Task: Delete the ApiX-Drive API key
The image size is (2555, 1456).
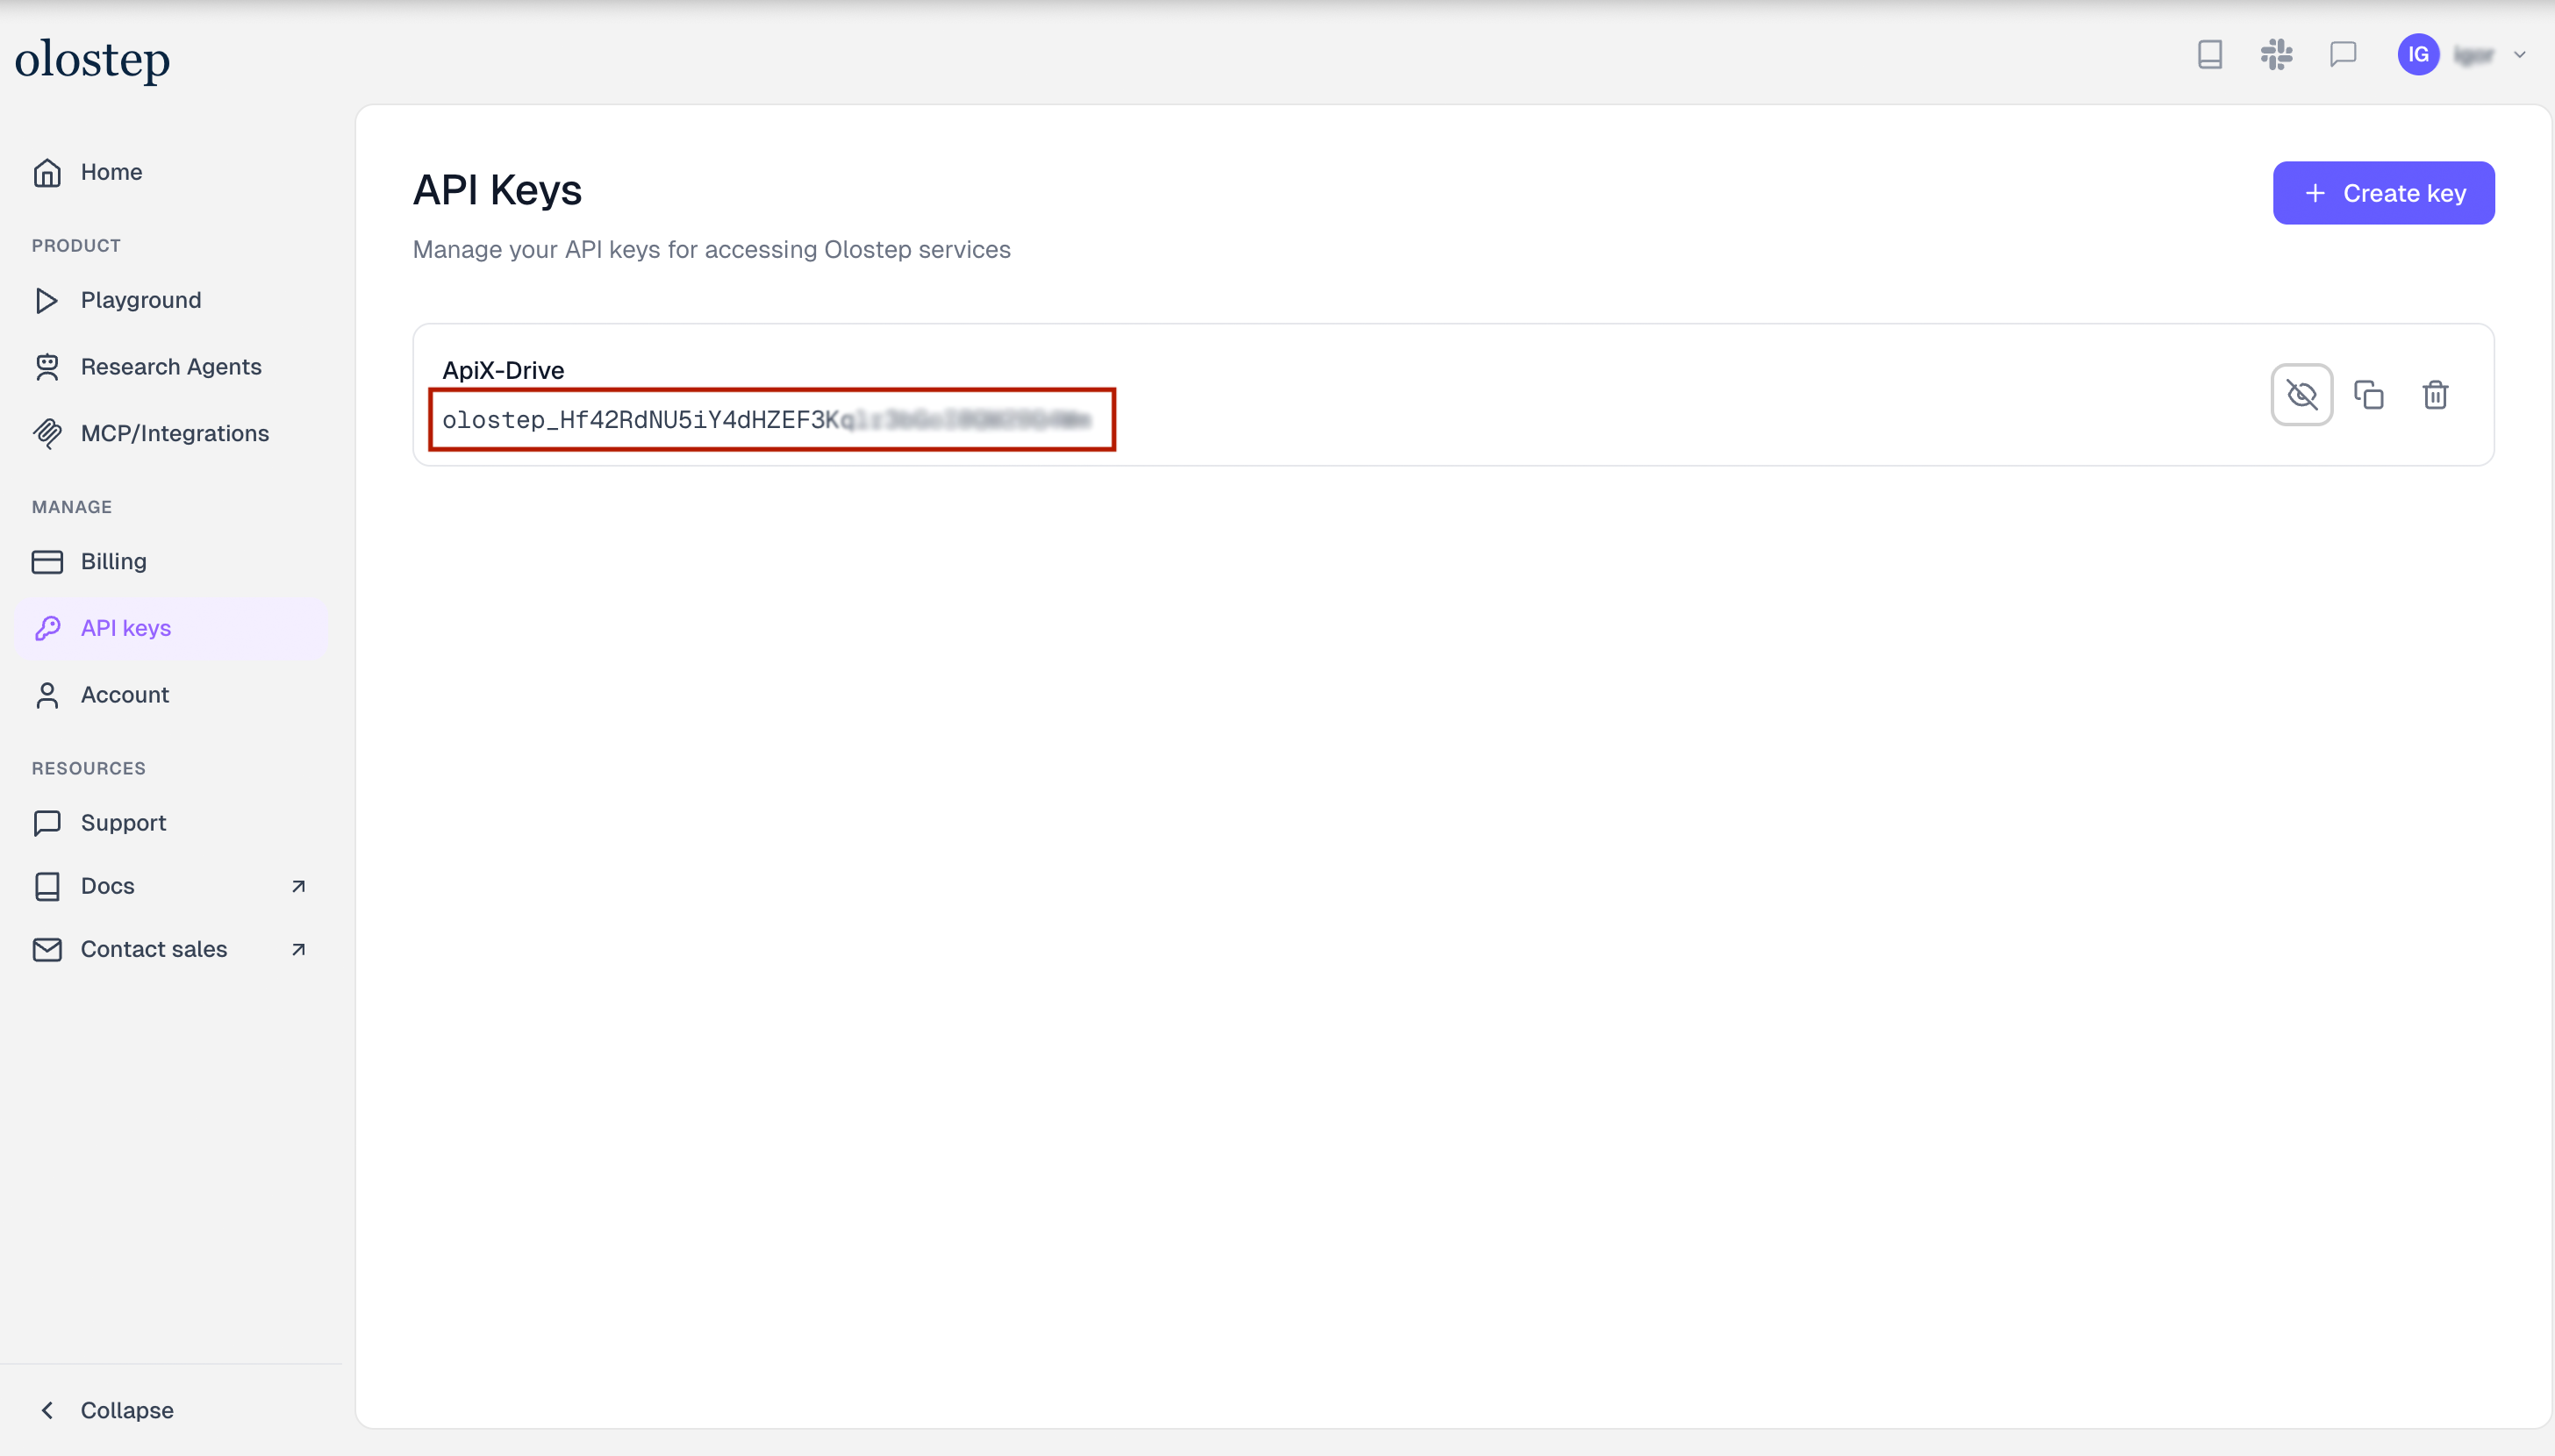Action: [2436, 395]
